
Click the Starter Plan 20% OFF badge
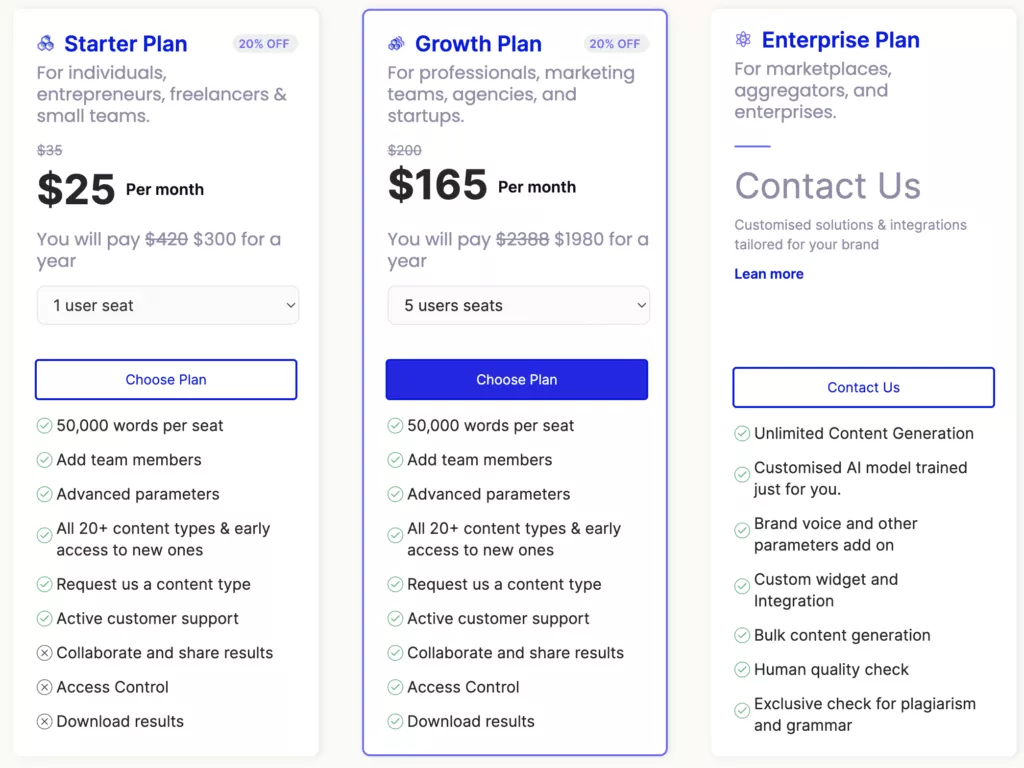click(265, 44)
